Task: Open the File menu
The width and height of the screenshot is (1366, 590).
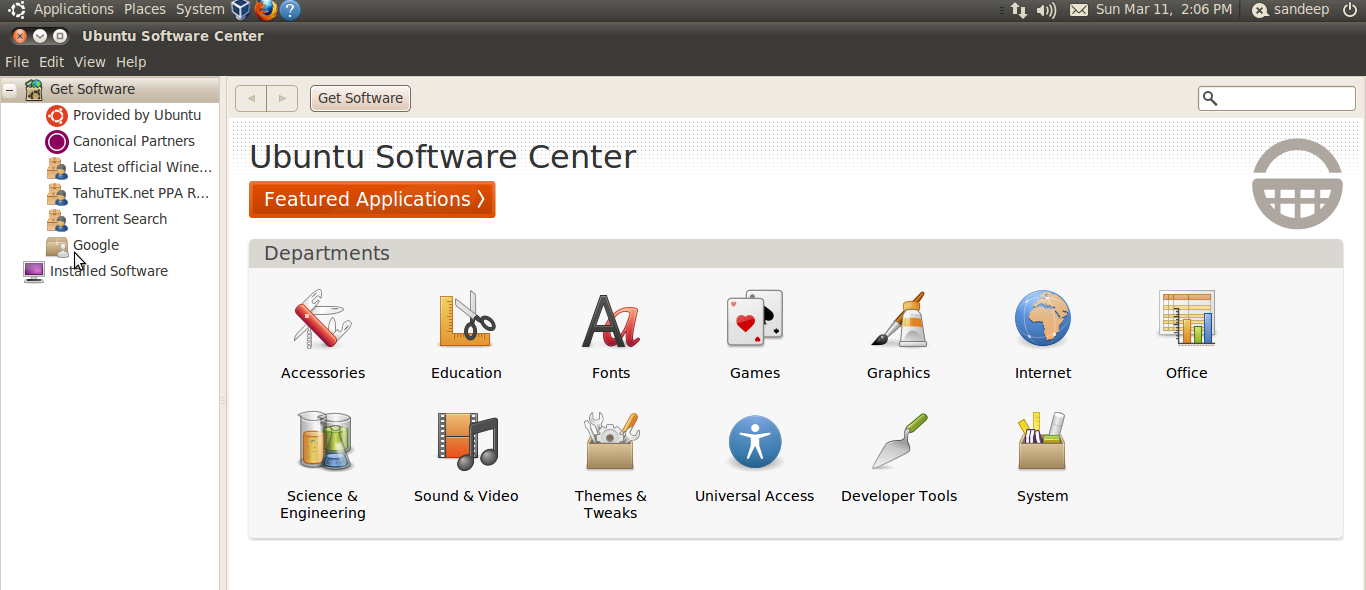Action: pos(17,62)
